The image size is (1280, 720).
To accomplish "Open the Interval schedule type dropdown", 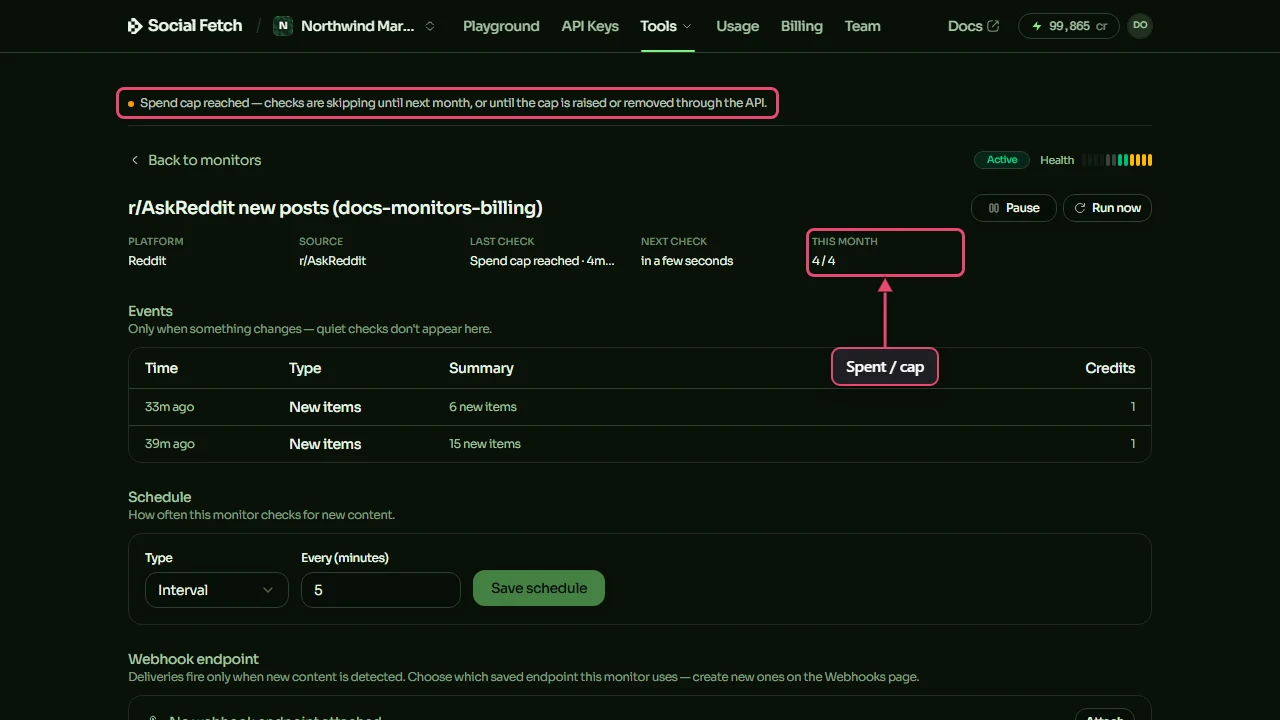I will click(216, 590).
